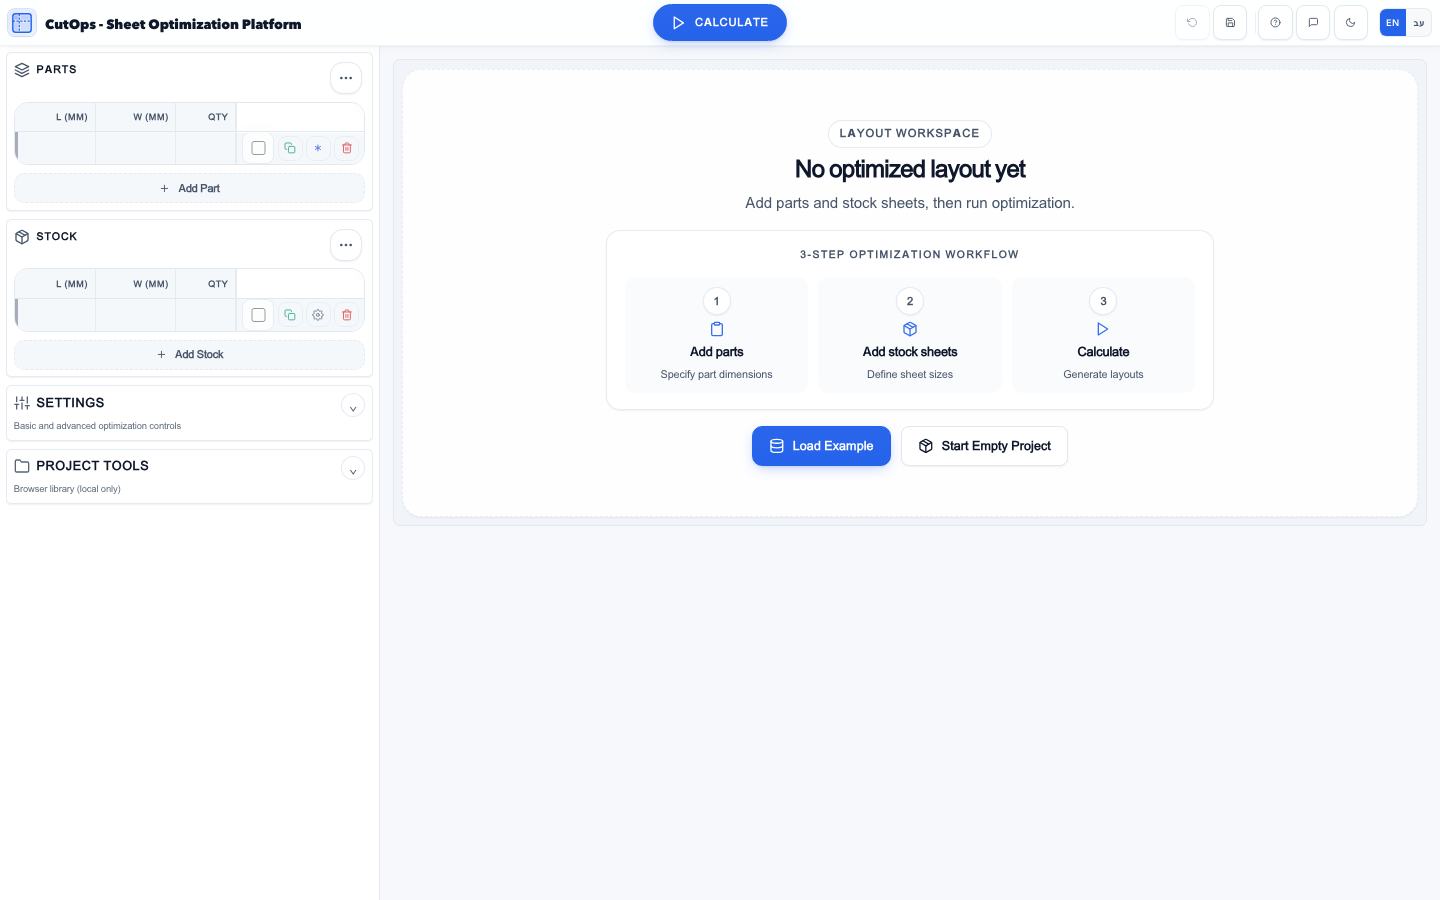
Task: Select the EN language tab
Action: [x=1392, y=22]
